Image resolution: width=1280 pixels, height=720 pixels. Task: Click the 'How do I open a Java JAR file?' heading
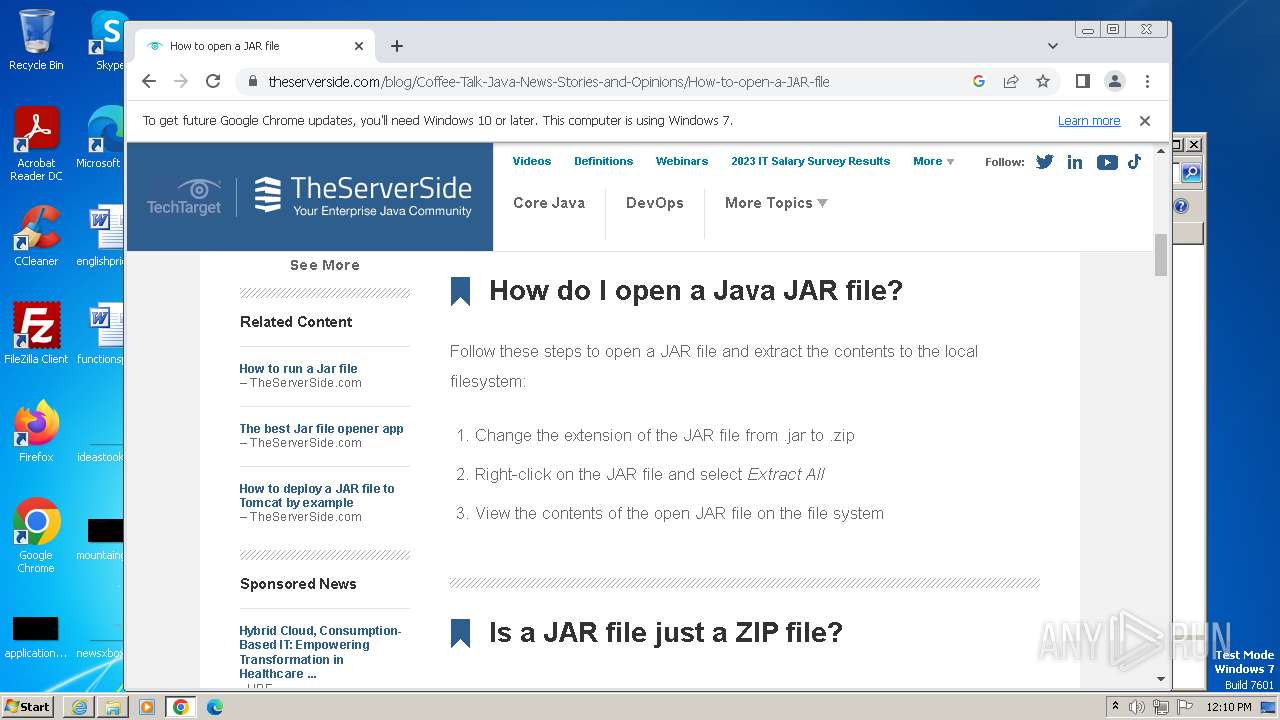coord(696,291)
